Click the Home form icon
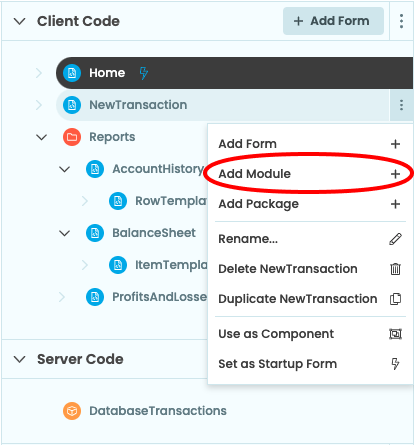Image resolution: width=414 pixels, height=445 pixels. (72, 73)
